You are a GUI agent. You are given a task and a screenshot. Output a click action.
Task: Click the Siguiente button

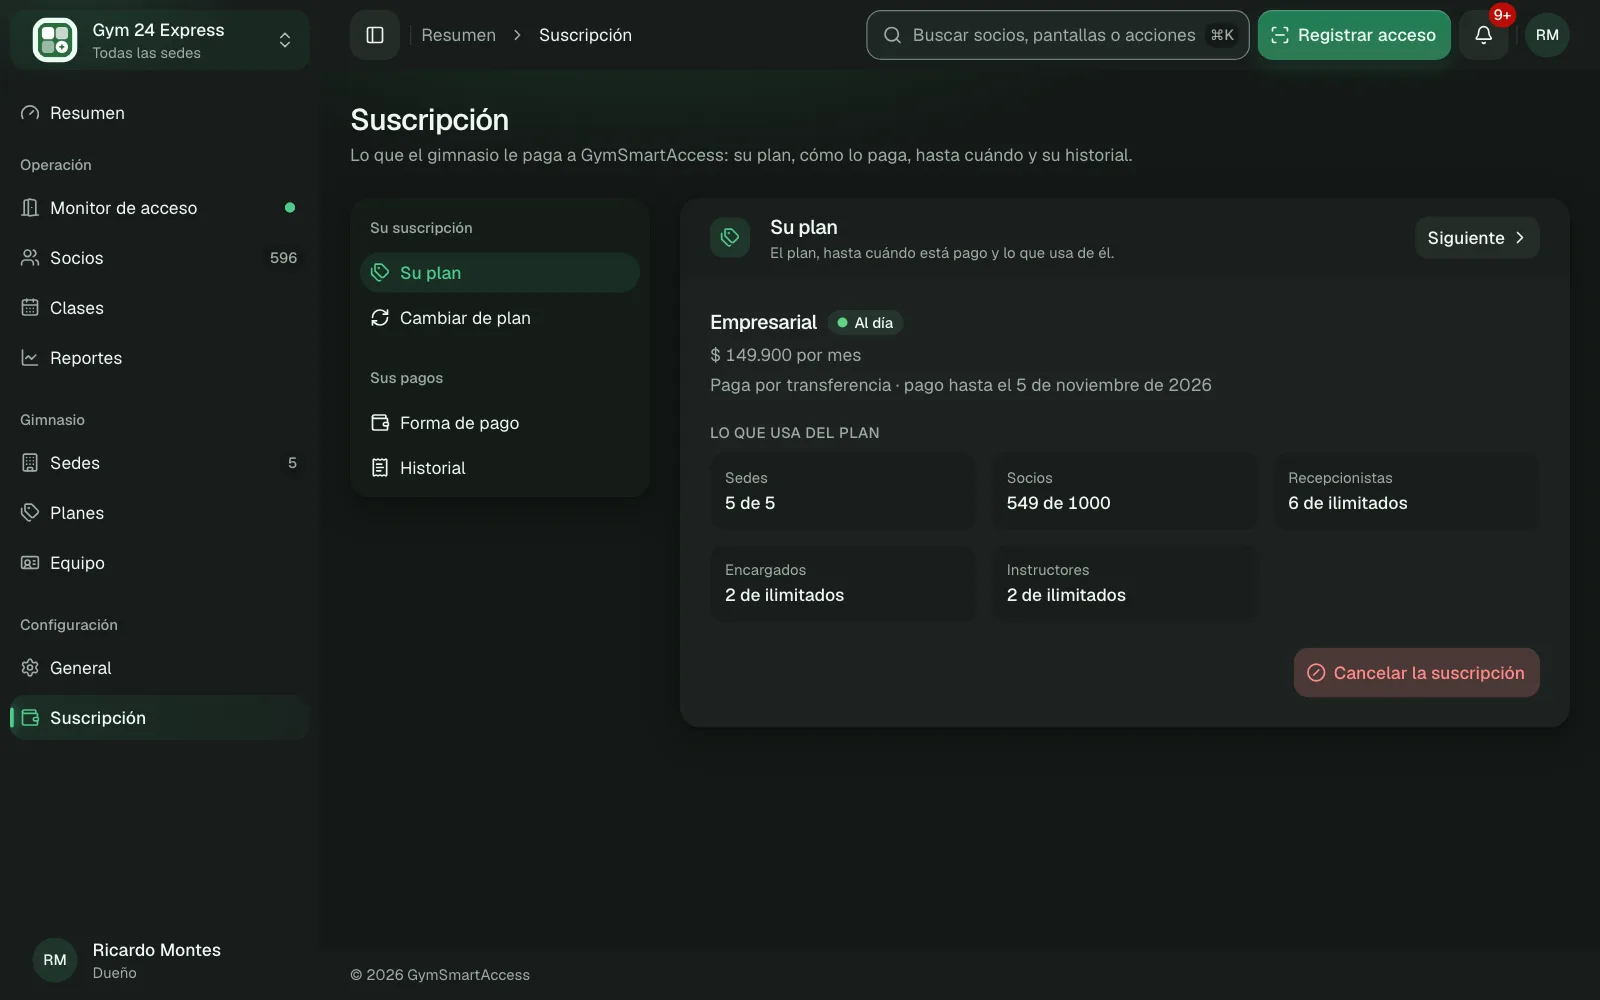(1477, 238)
